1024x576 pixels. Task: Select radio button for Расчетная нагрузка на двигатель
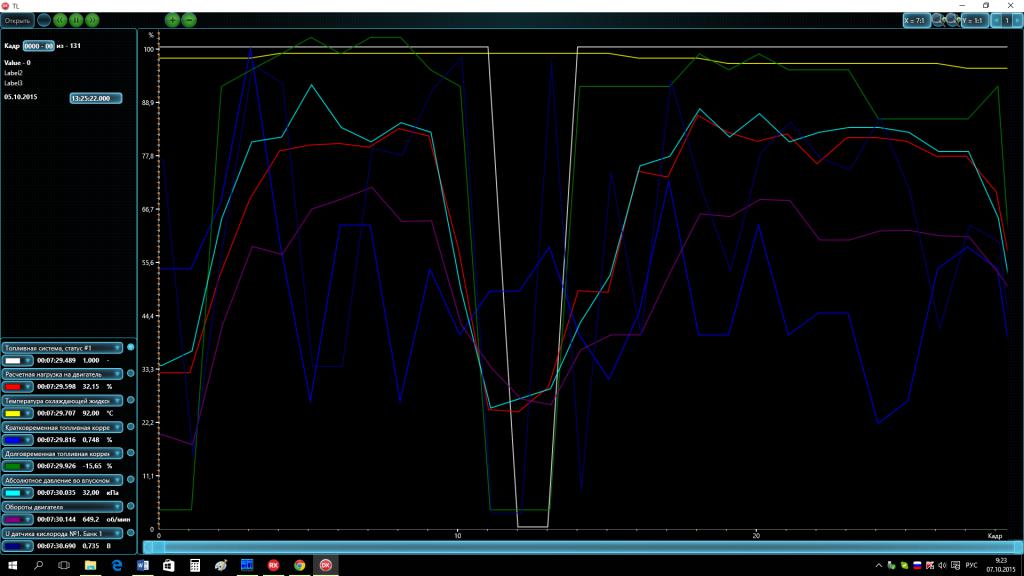tap(130, 373)
